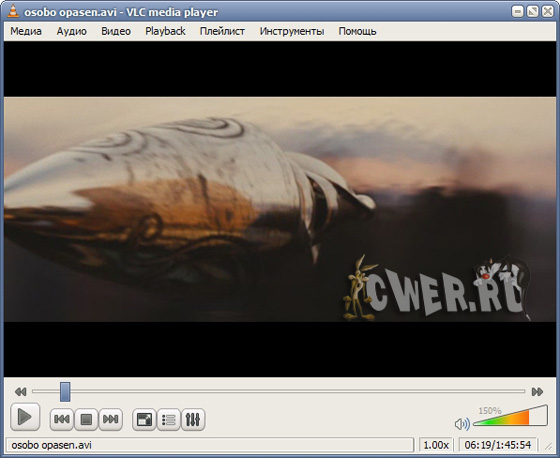Expand the Инструменты menu
The height and width of the screenshot is (458, 560).
tap(292, 31)
